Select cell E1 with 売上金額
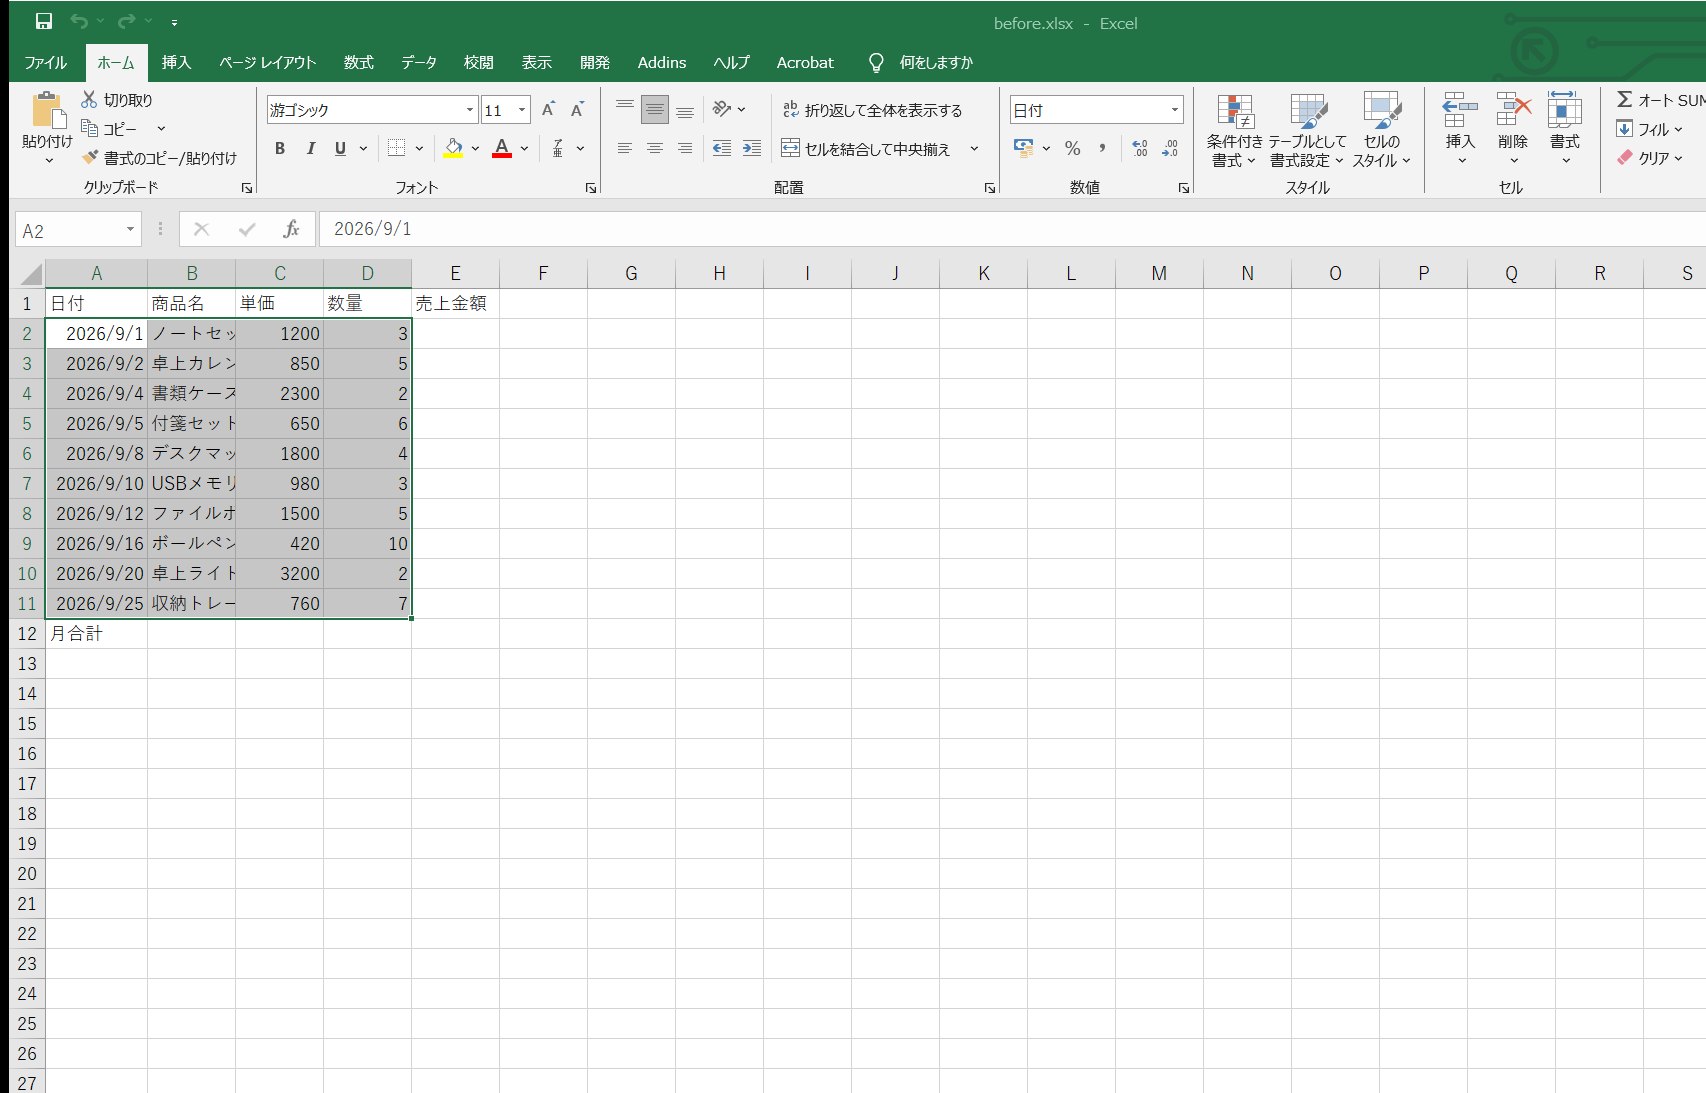 coord(455,303)
